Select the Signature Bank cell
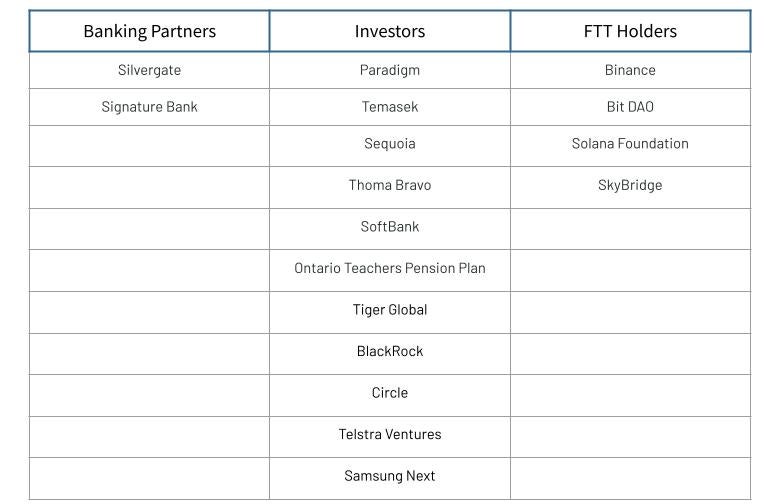The image size is (772, 504). [x=149, y=107]
